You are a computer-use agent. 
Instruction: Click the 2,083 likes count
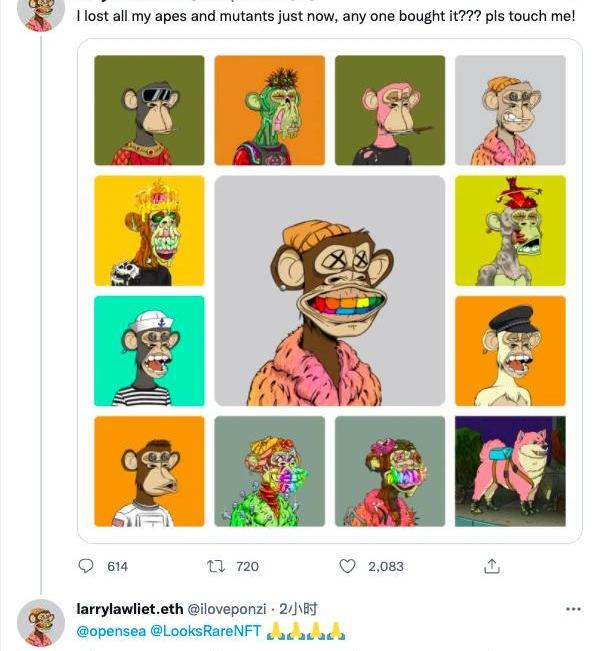click(386, 566)
